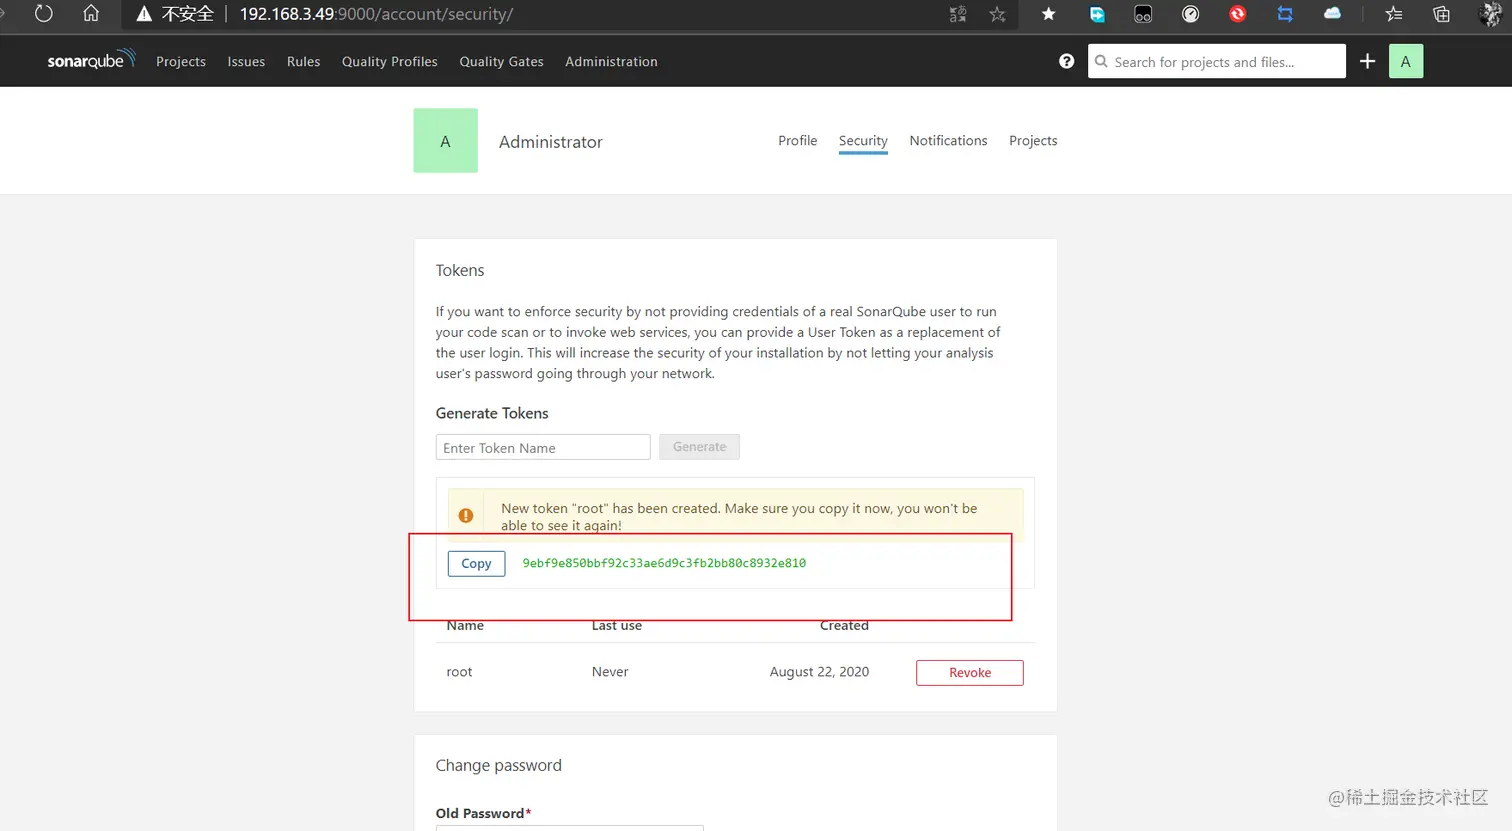Viewport: 1512px width, 831px height.
Task: Open the green A user avatar menu
Action: pos(1405,61)
